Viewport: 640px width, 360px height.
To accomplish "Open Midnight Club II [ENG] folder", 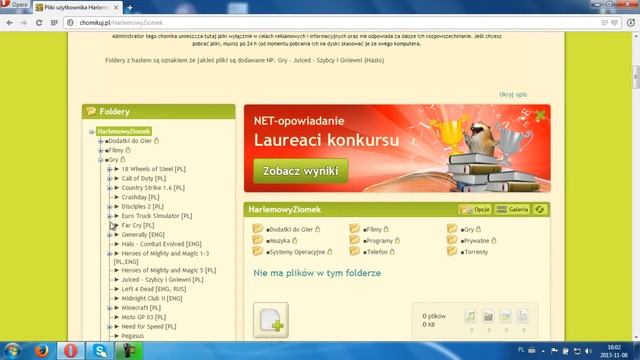I will pyautogui.click(x=152, y=298).
